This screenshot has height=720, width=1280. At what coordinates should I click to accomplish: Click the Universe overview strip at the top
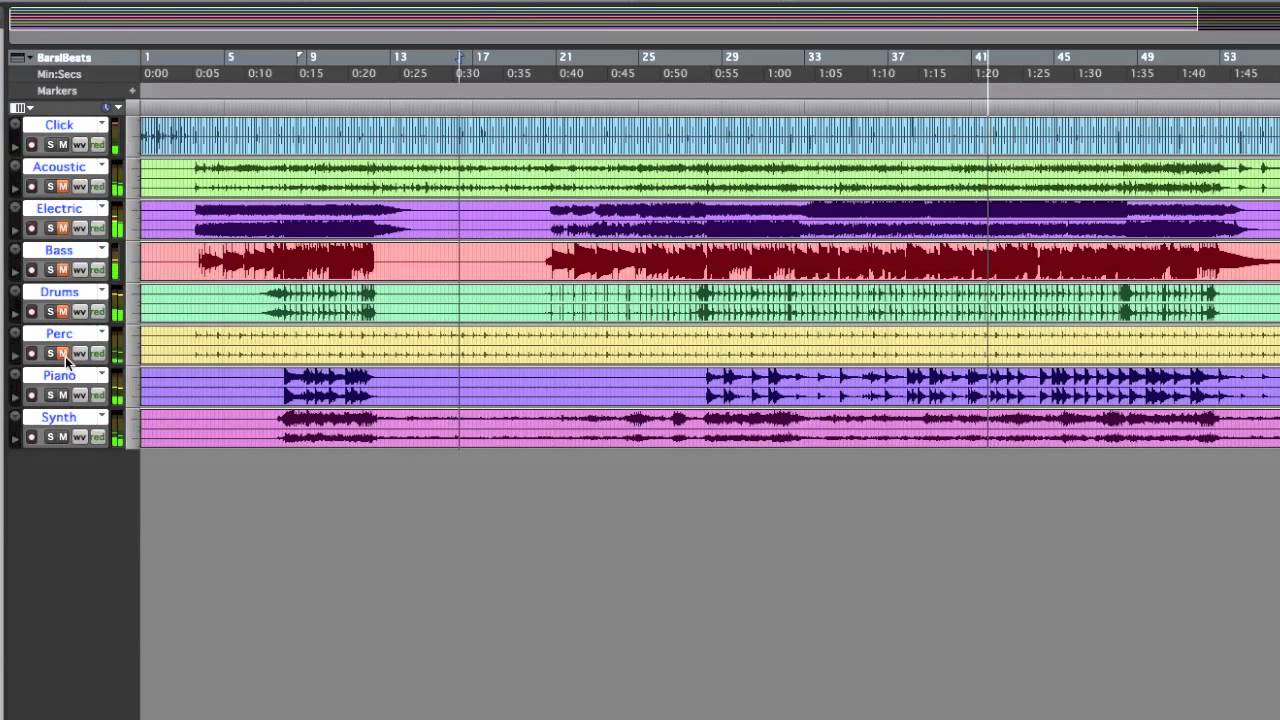tap(603, 19)
